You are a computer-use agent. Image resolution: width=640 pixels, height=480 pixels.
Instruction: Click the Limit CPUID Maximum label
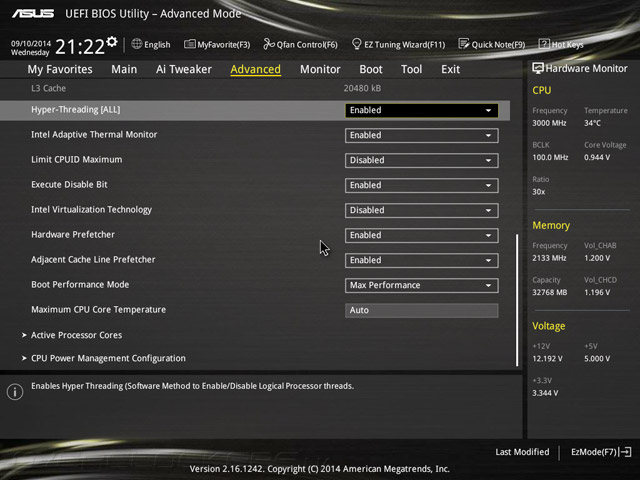pyautogui.click(x=76, y=160)
